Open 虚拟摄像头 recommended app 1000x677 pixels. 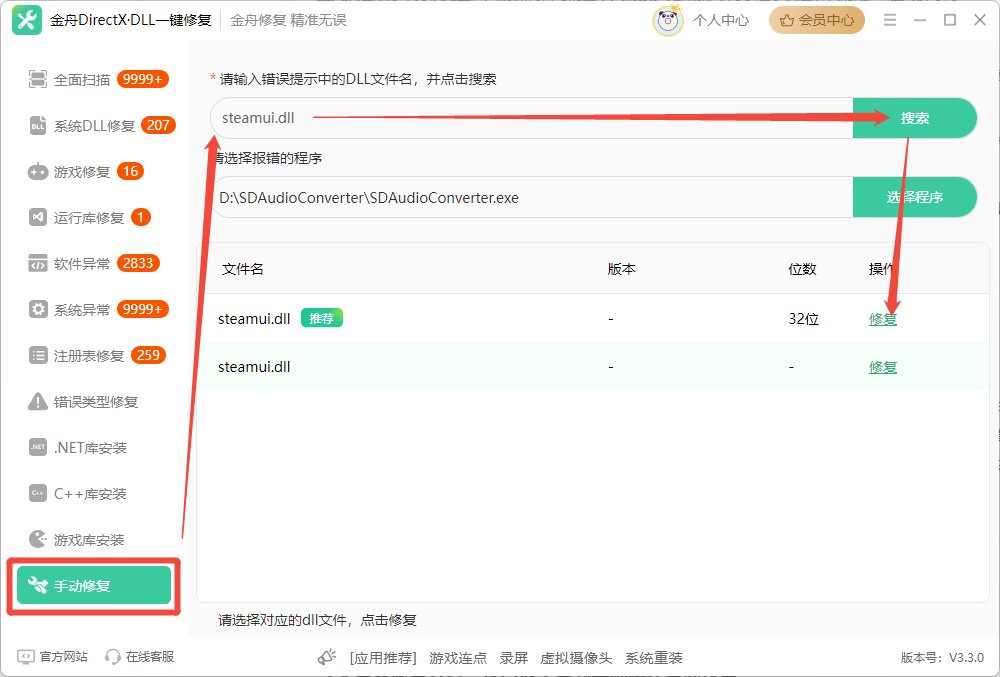coord(576,658)
